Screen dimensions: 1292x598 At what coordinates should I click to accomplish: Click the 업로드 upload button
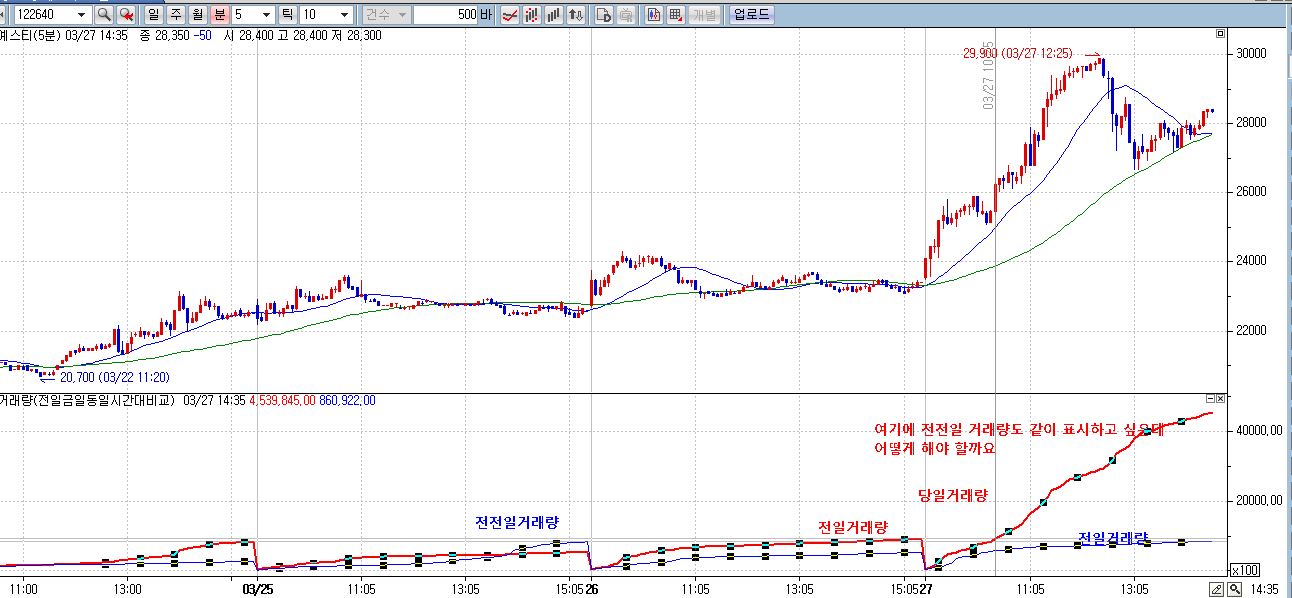[x=751, y=15]
